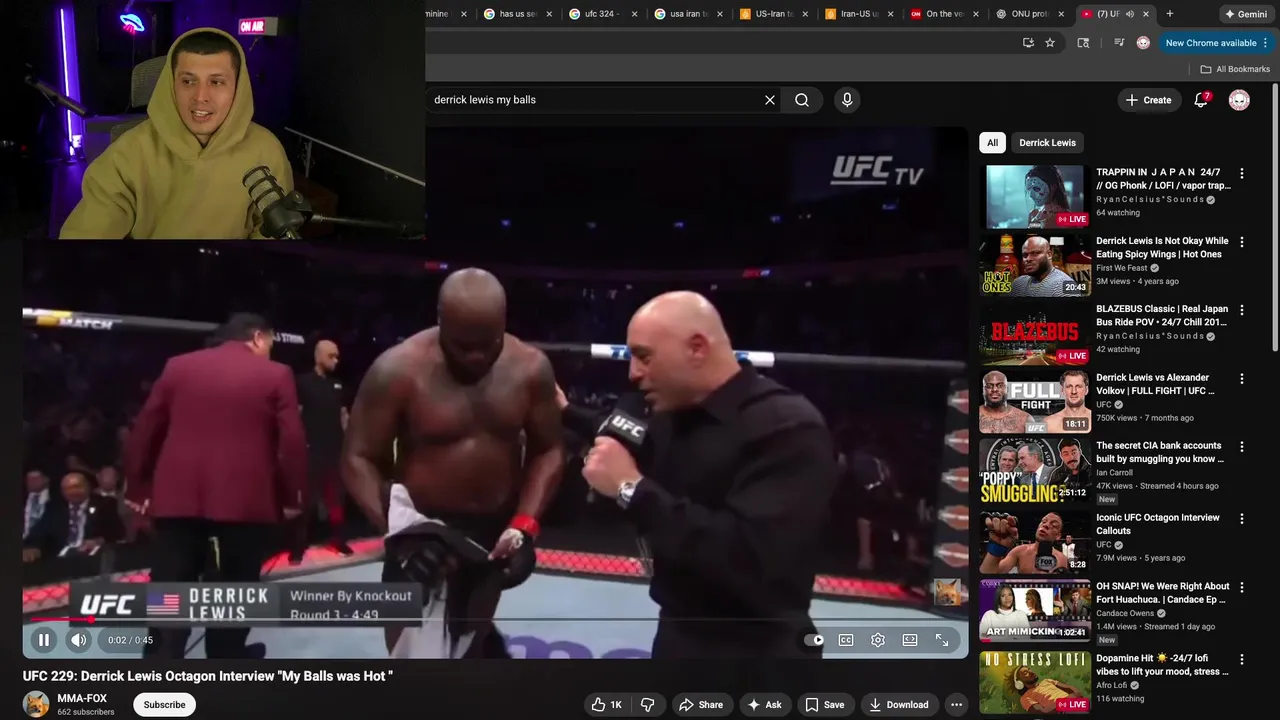The height and width of the screenshot is (720, 1280).
Task: Open the Chrome profile avatar
Action: tap(1143, 43)
